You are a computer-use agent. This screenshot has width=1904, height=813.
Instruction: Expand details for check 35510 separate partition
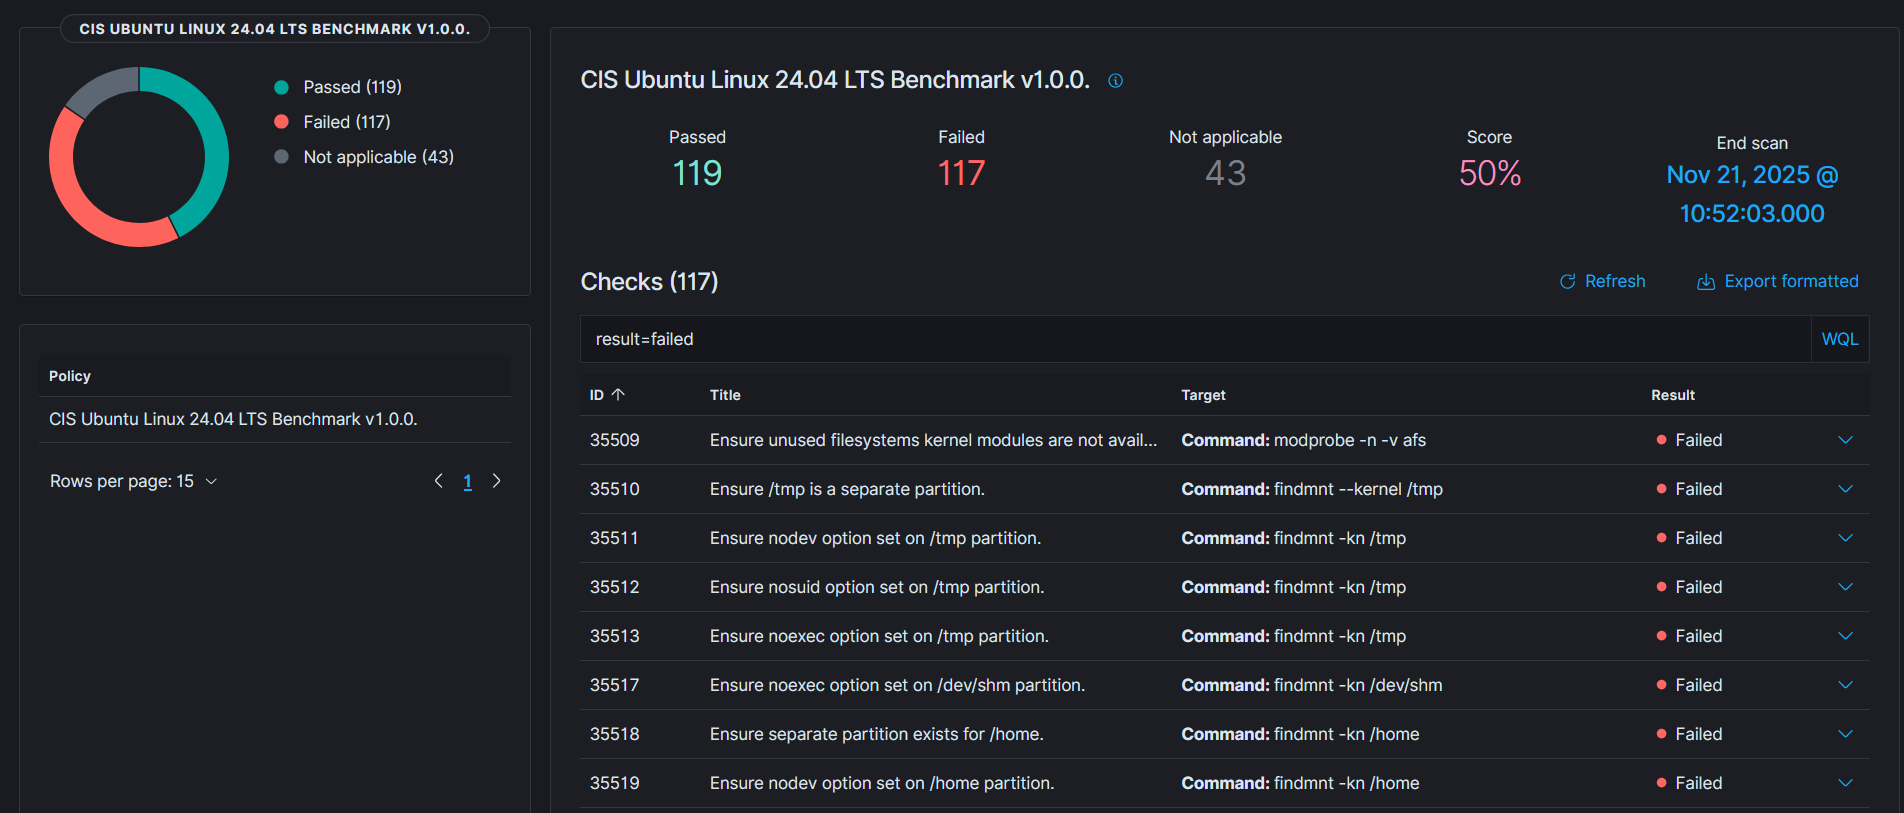[1845, 489]
